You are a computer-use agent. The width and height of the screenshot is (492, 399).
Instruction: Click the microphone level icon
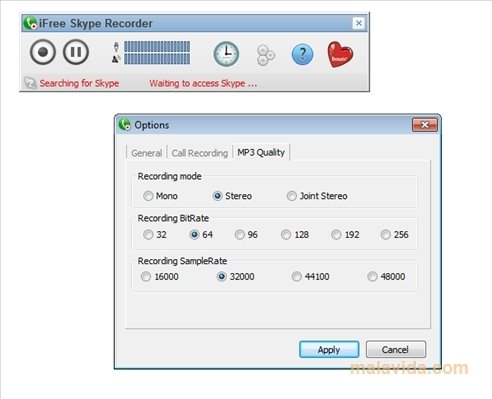point(116,46)
